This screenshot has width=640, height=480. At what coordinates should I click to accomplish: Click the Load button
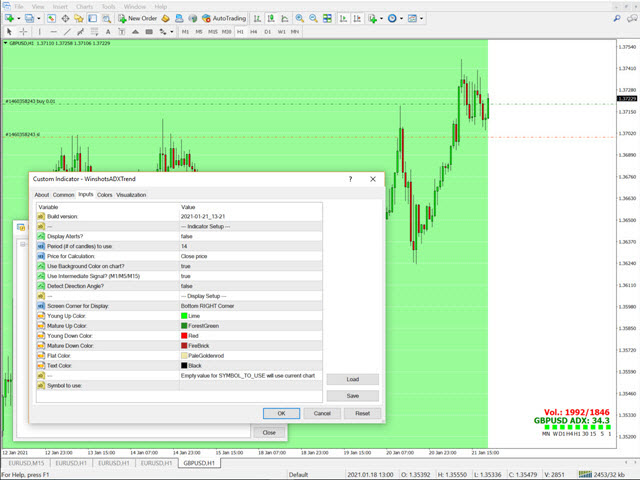click(352, 380)
